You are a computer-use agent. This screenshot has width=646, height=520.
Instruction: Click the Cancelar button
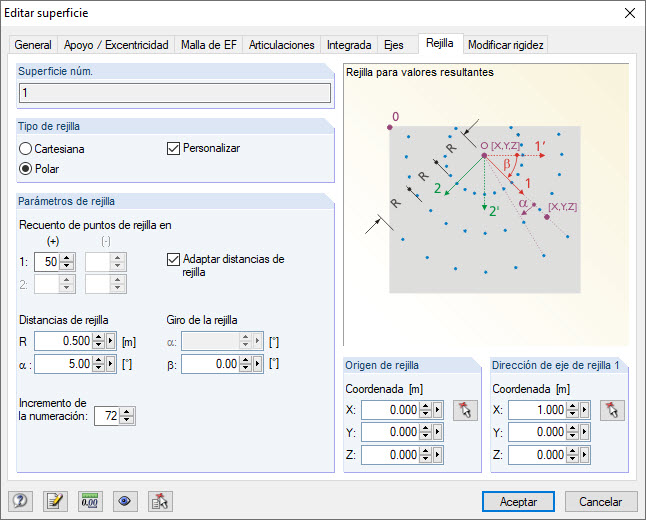pyautogui.click(x=600, y=501)
